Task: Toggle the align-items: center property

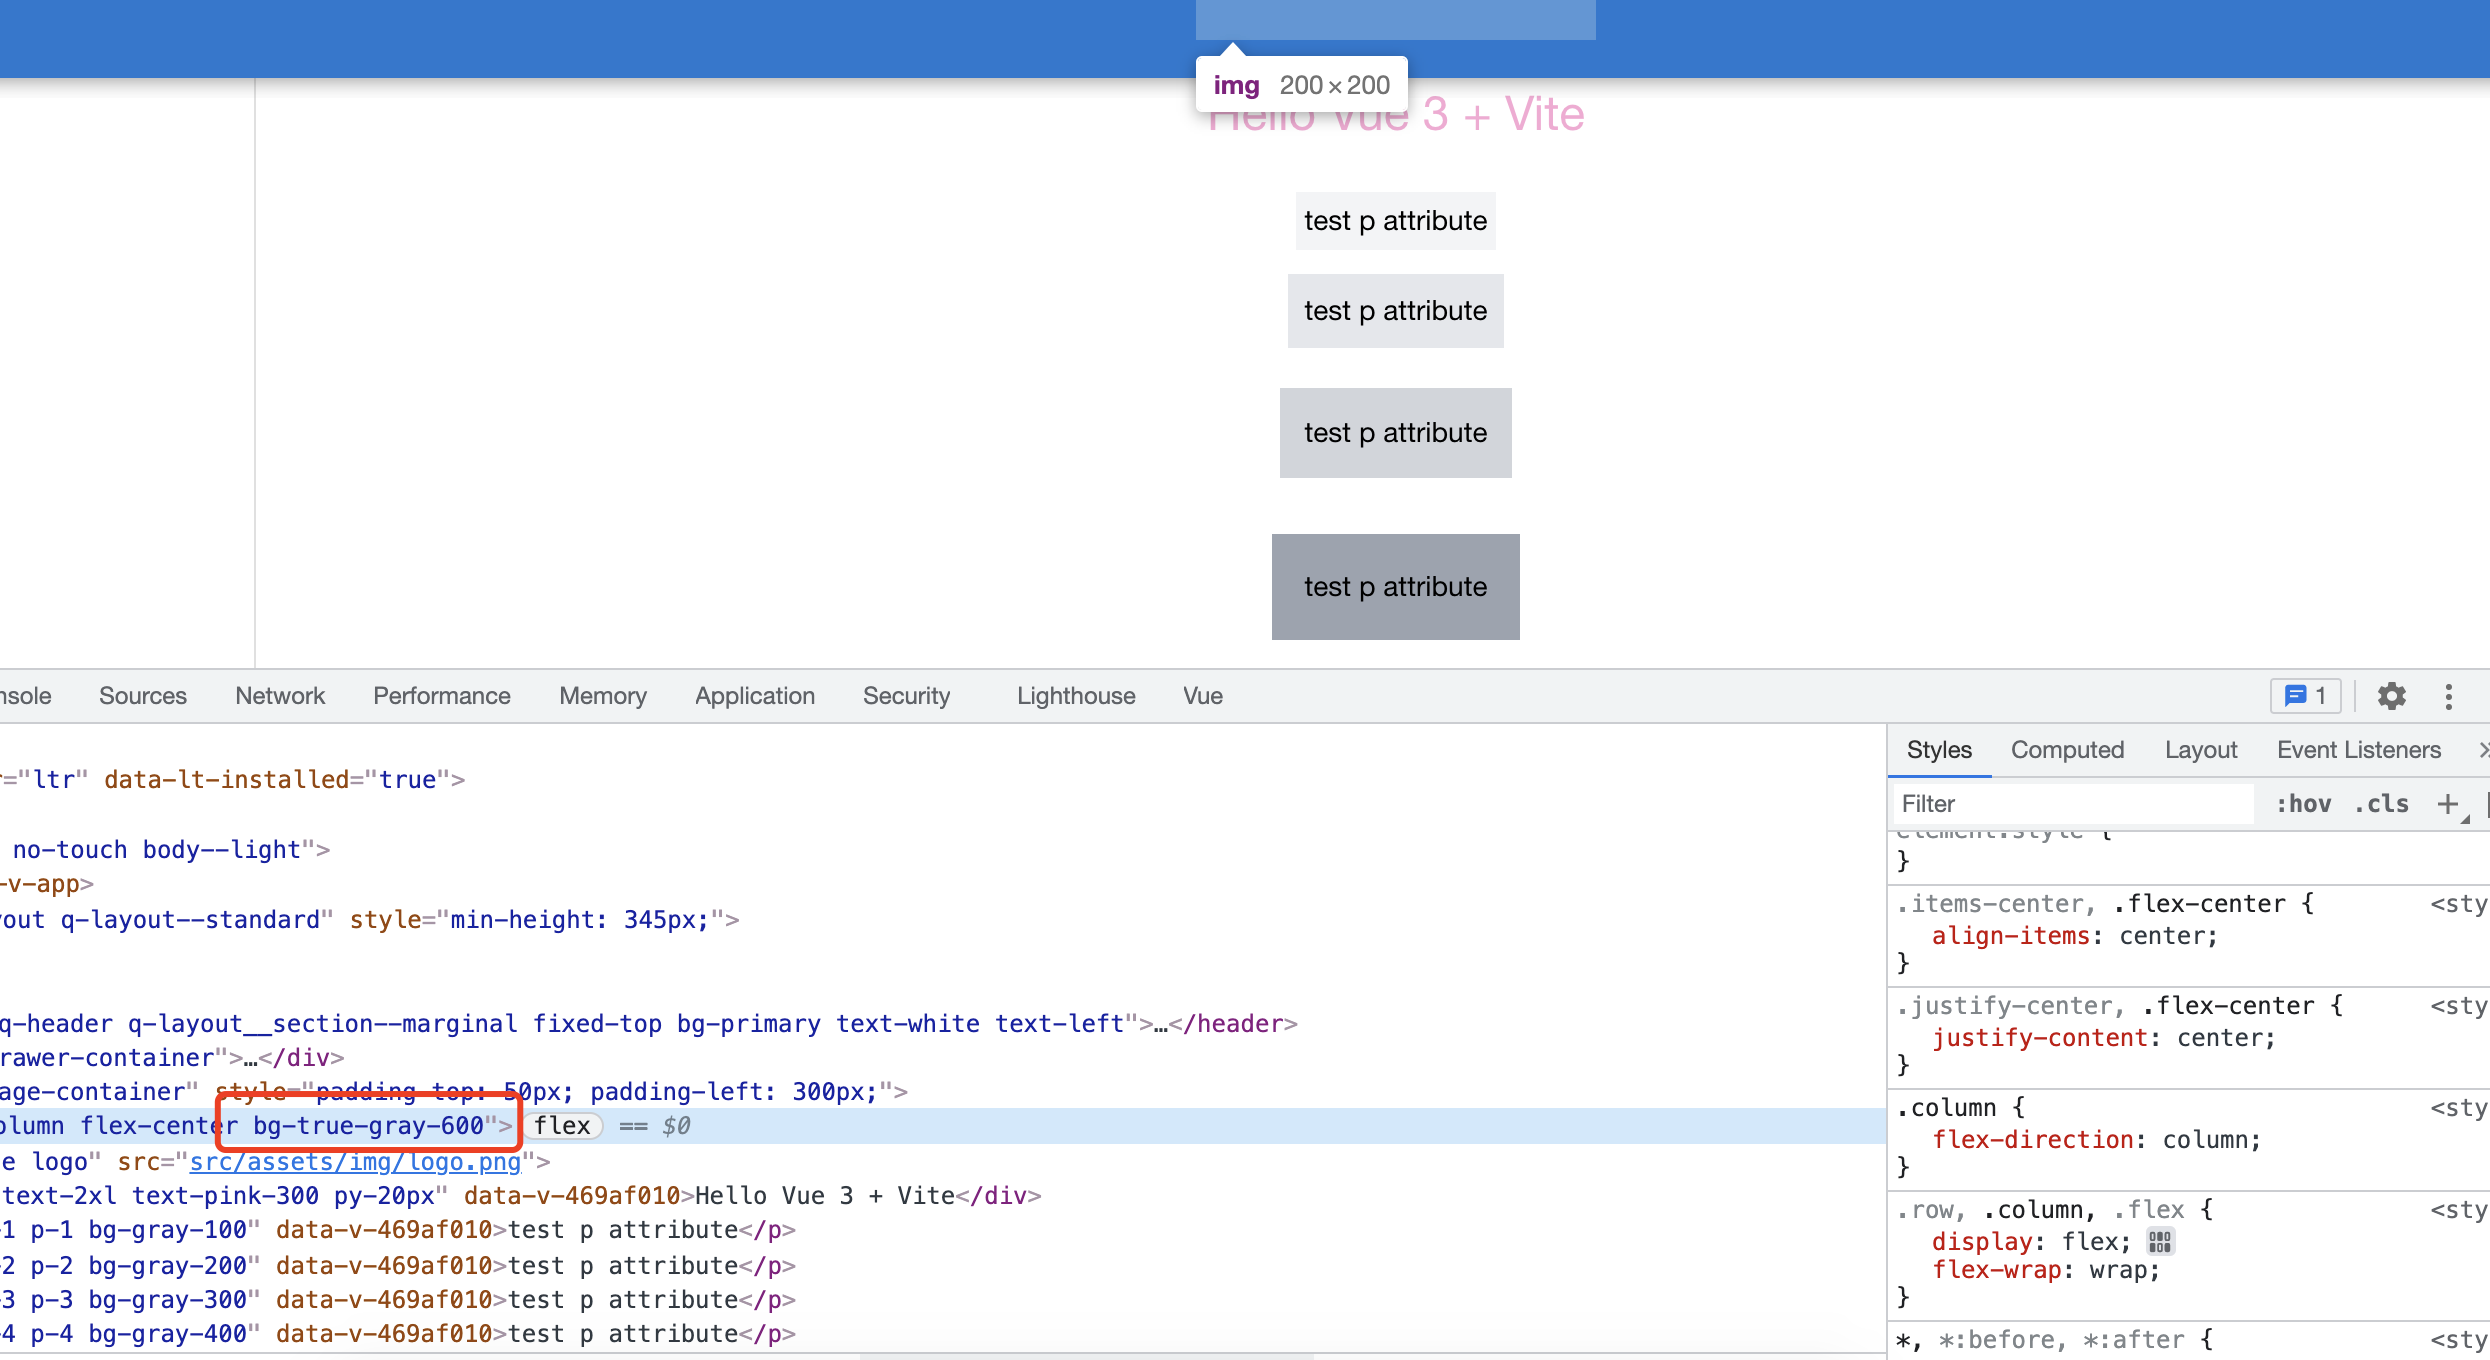Action: pyautogui.click(x=2012, y=936)
